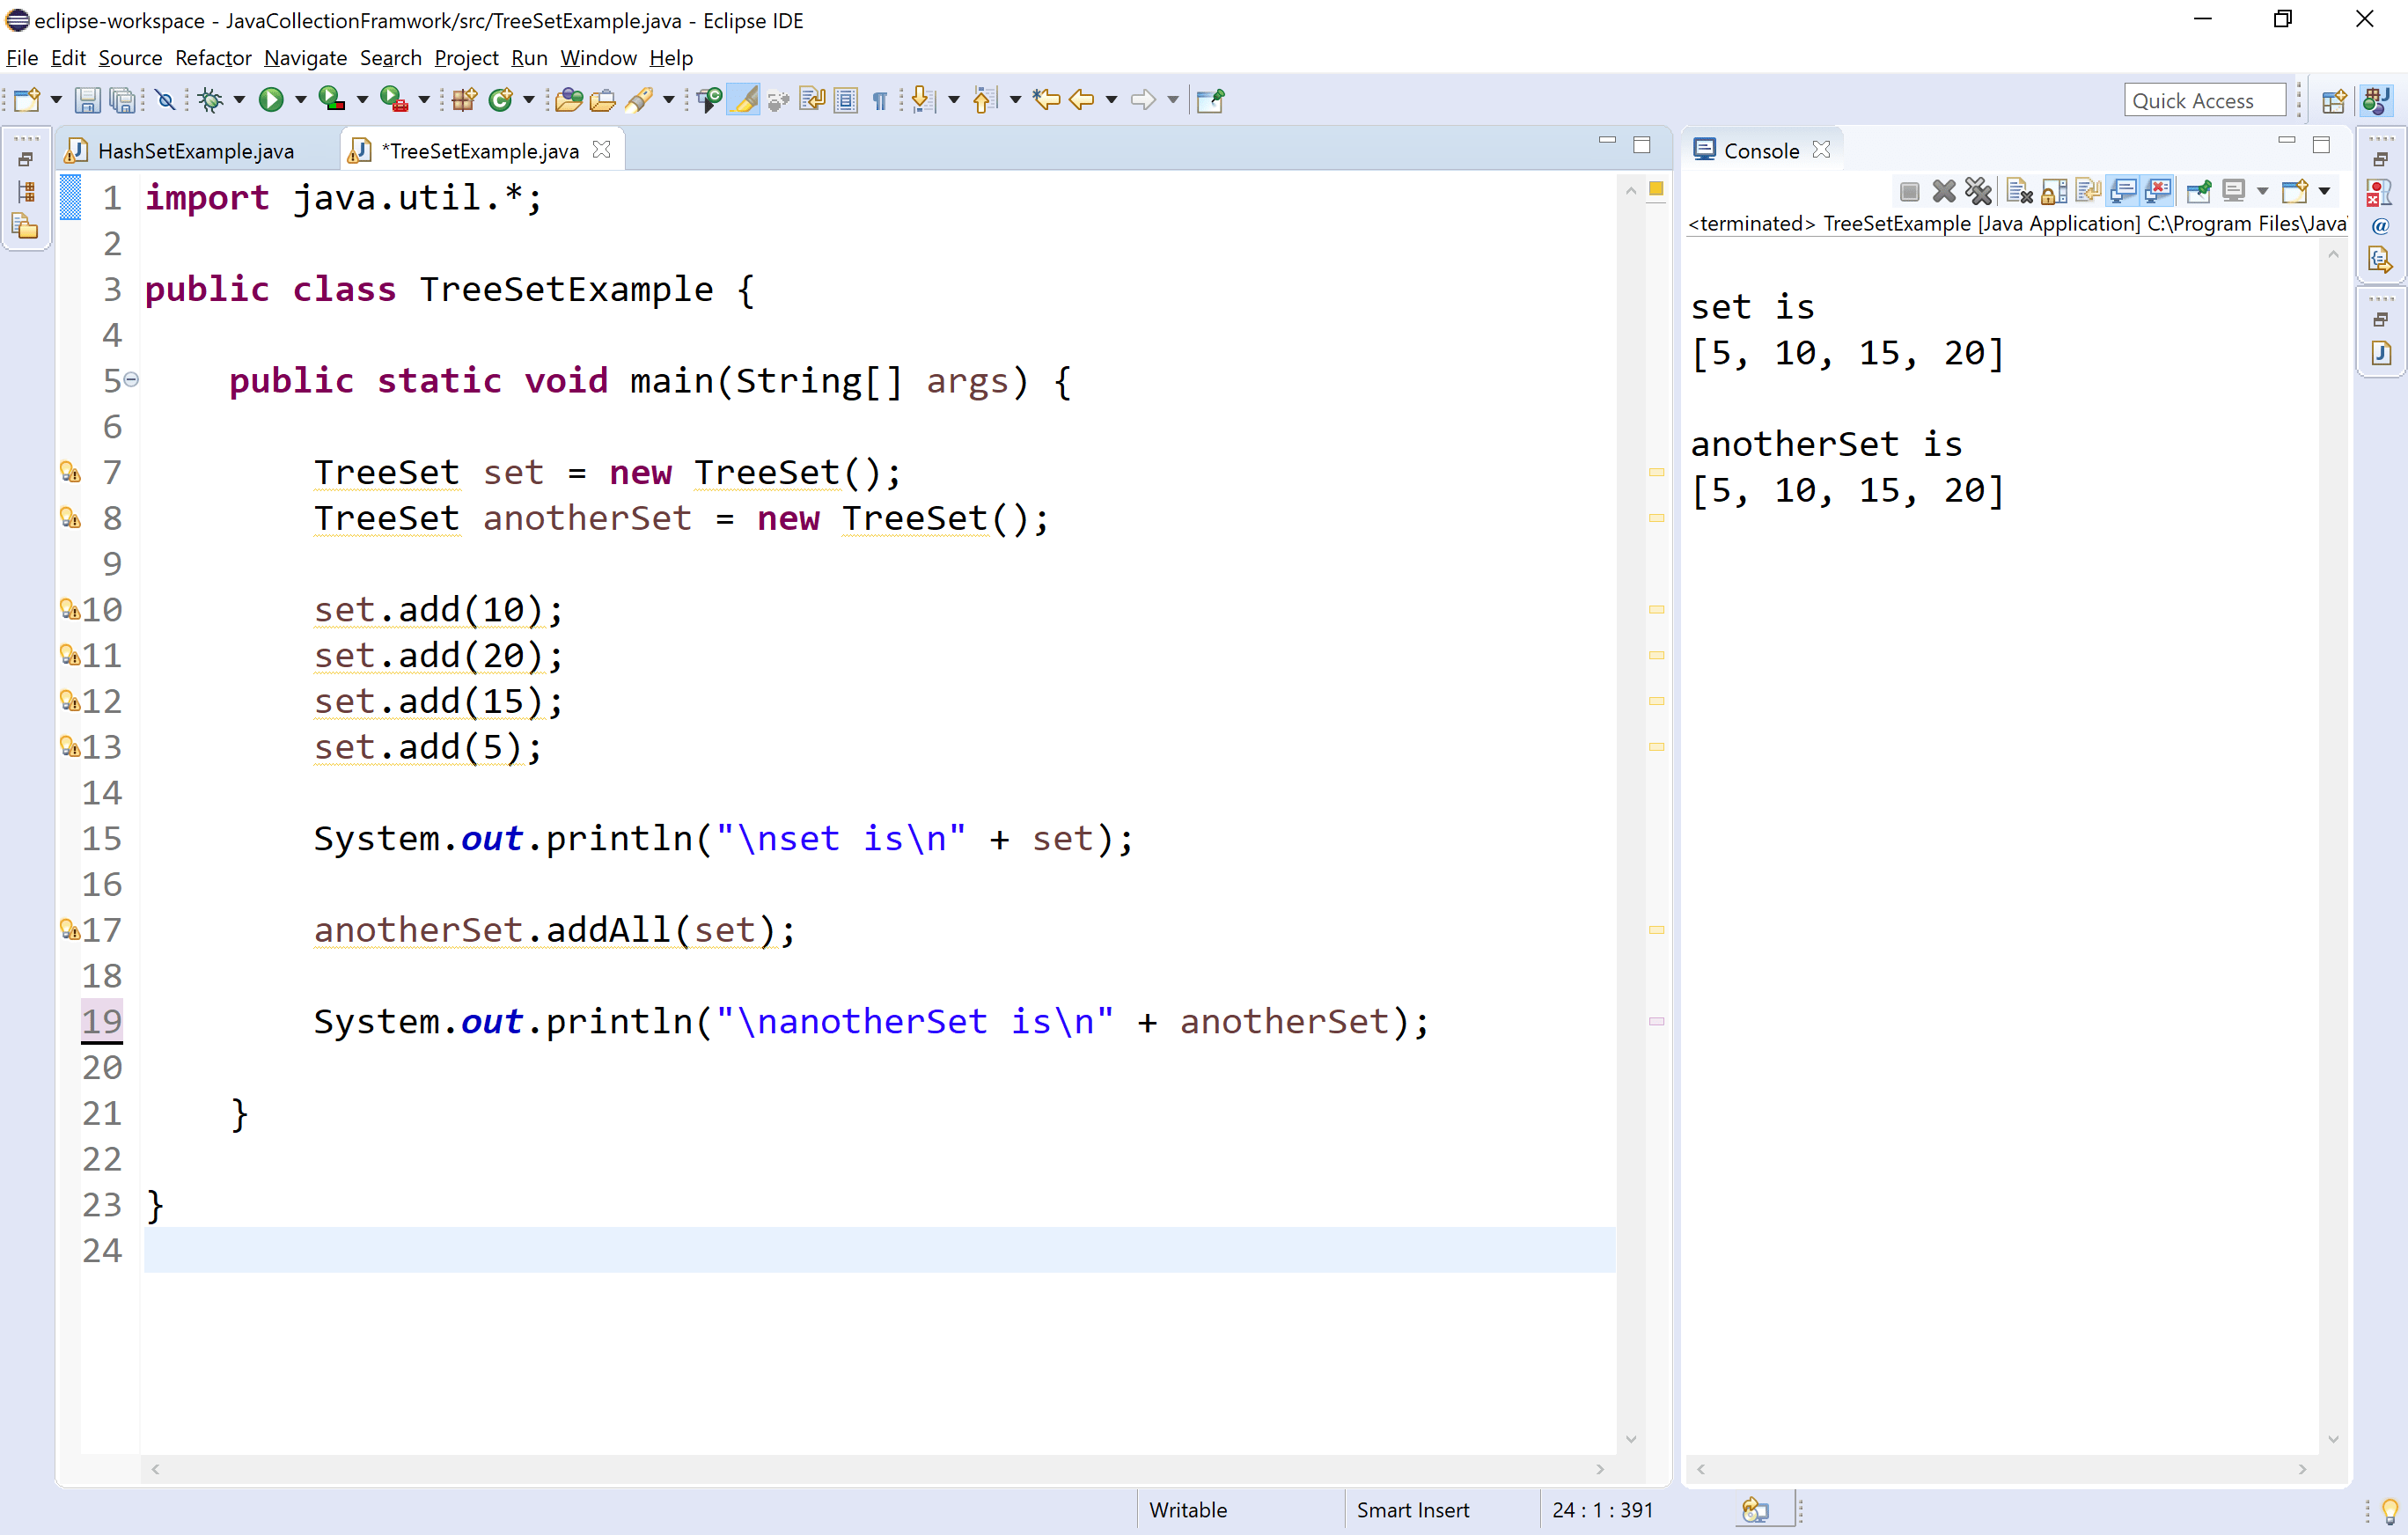The image size is (2408, 1535).
Task: Click the editor horizontal scrollbar right arrow
Action: (x=1599, y=1469)
